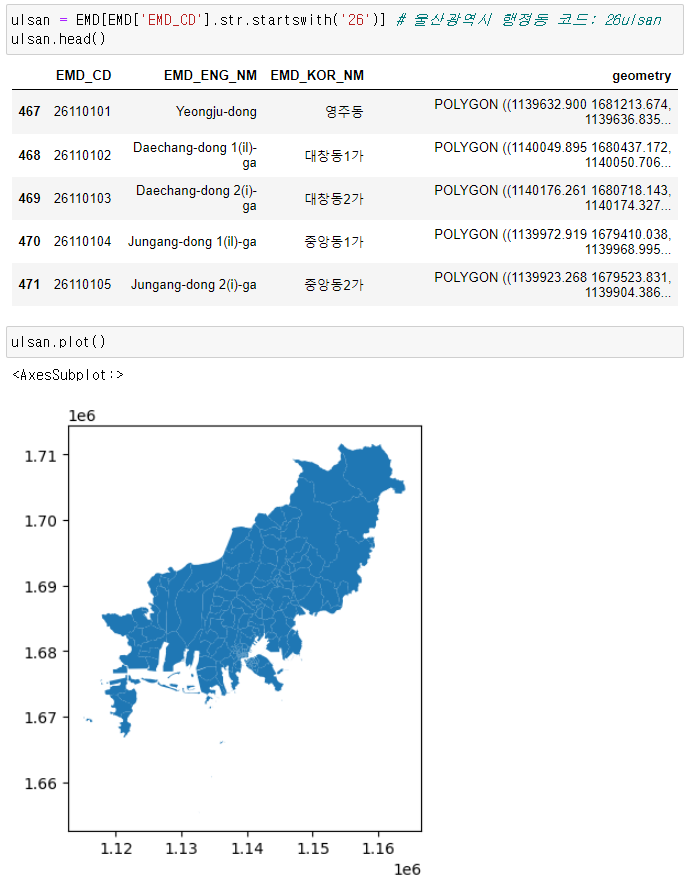Click y-axis tick label 1.70
The width and height of the screenshot is (695, 888).
(41, 521)
